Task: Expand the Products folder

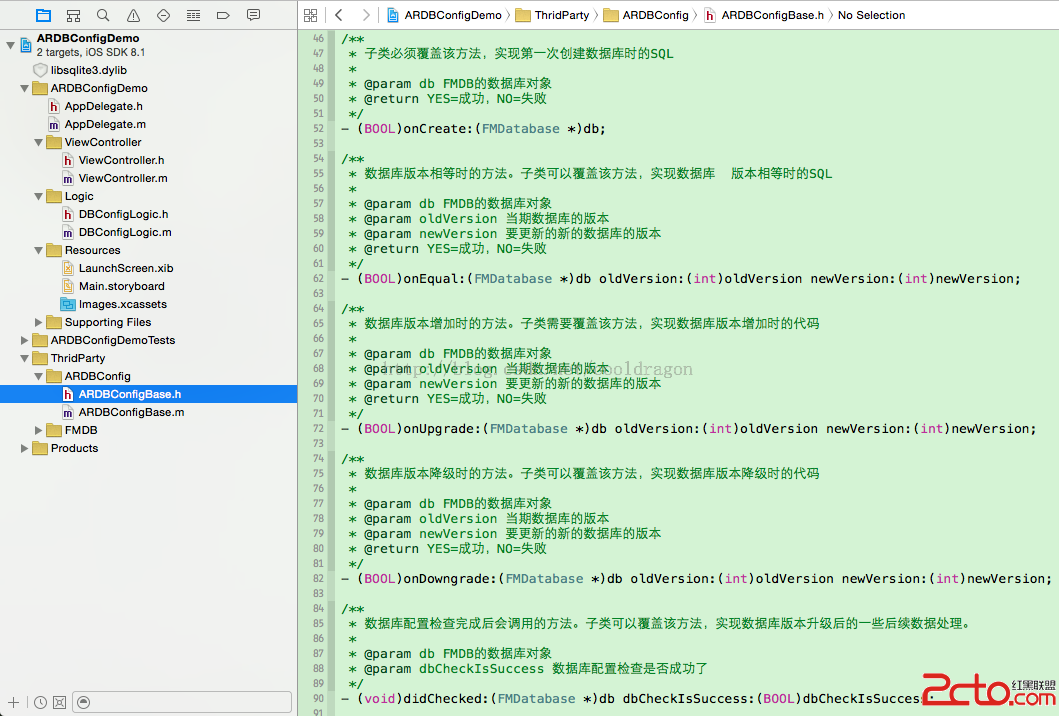Action: [x=26, y=448]
